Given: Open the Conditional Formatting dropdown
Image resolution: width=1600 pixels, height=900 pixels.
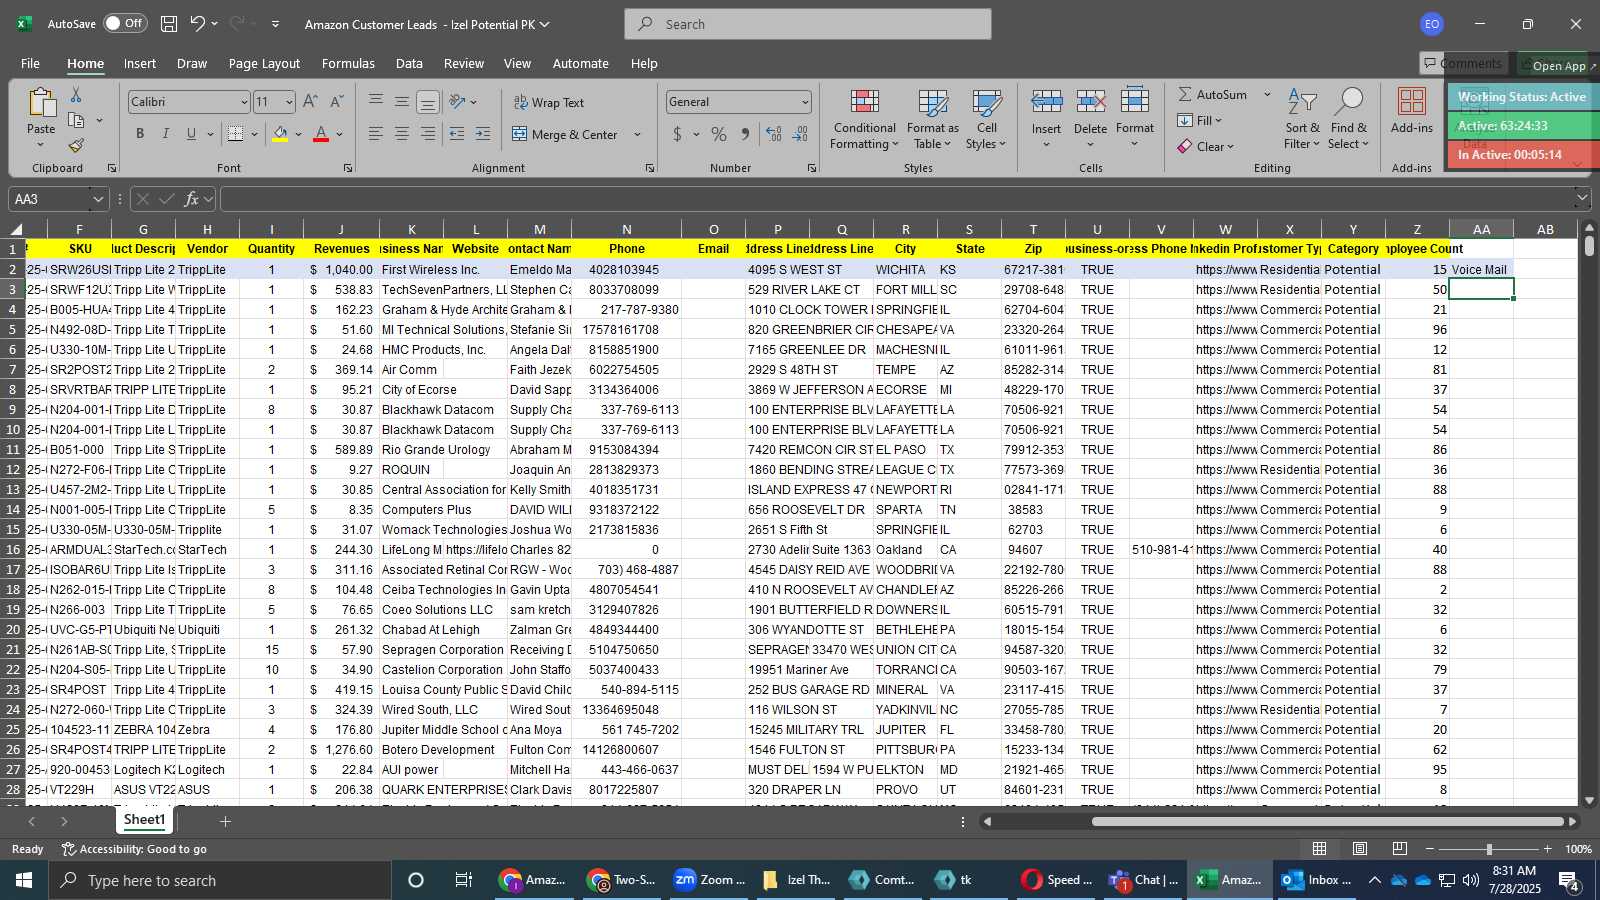Looking at the screenshot, I should point(865,120).
